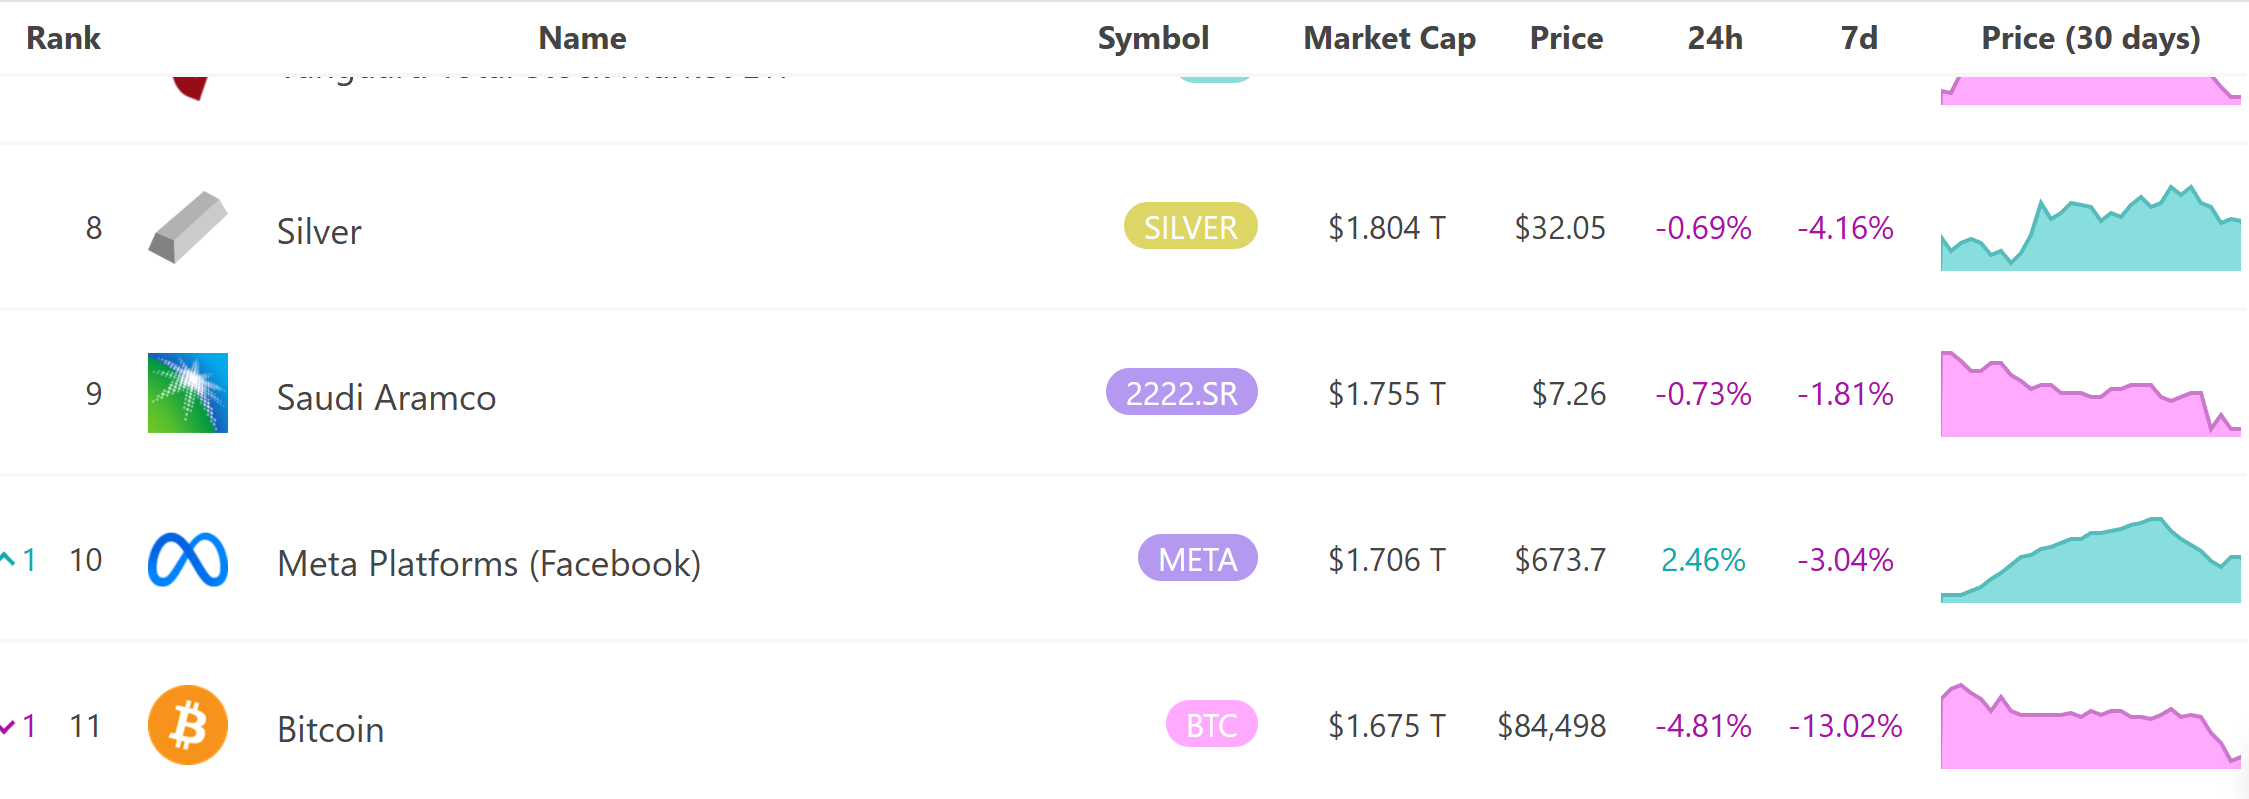Open the Meta Platforms (Facebook) link
2249x799 pixels.
click(489, 563)
